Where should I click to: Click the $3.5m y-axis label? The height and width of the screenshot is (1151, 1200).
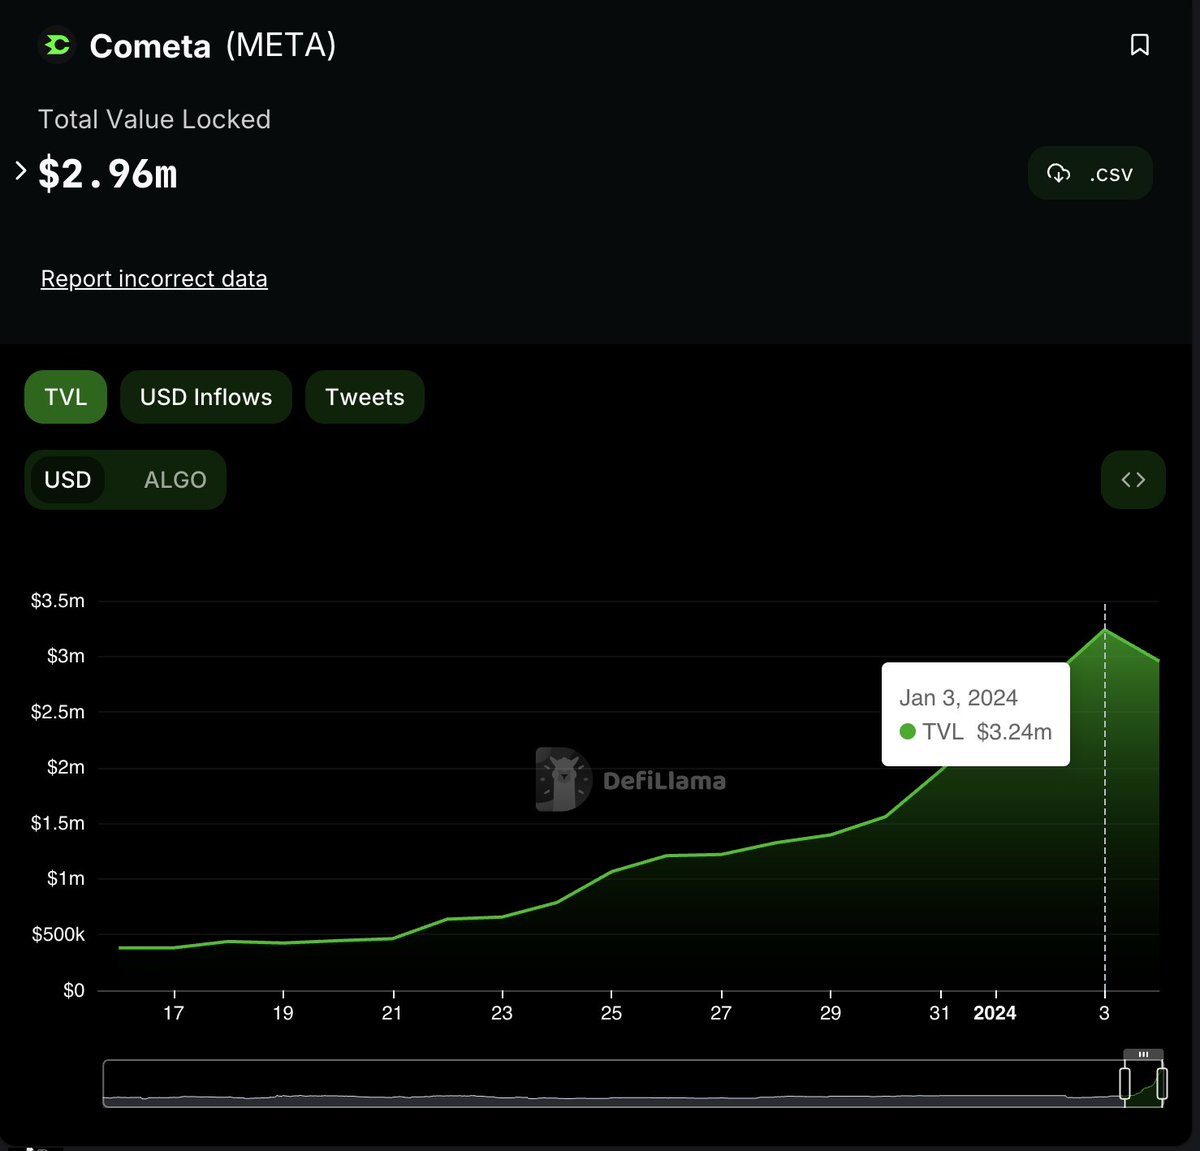click(x=58, y=601)
